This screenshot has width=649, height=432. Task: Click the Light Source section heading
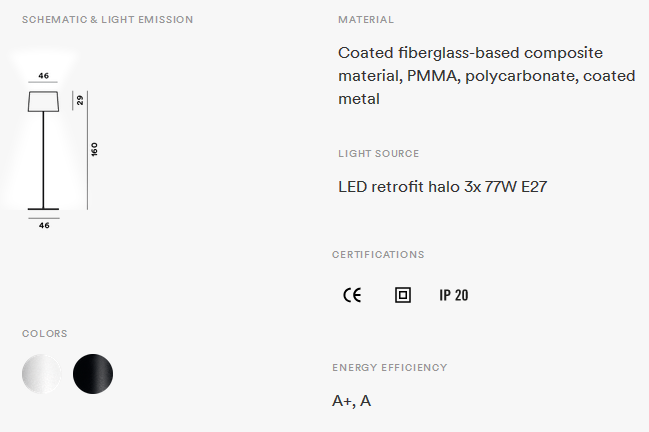pos(379,154)
